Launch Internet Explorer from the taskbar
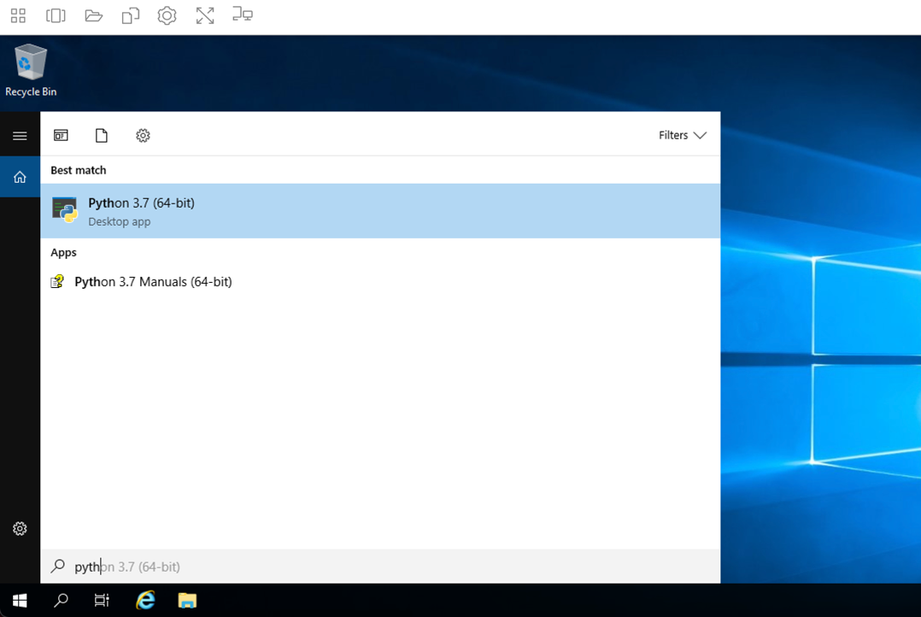The image size is (921, 617). tap(146, 600)
